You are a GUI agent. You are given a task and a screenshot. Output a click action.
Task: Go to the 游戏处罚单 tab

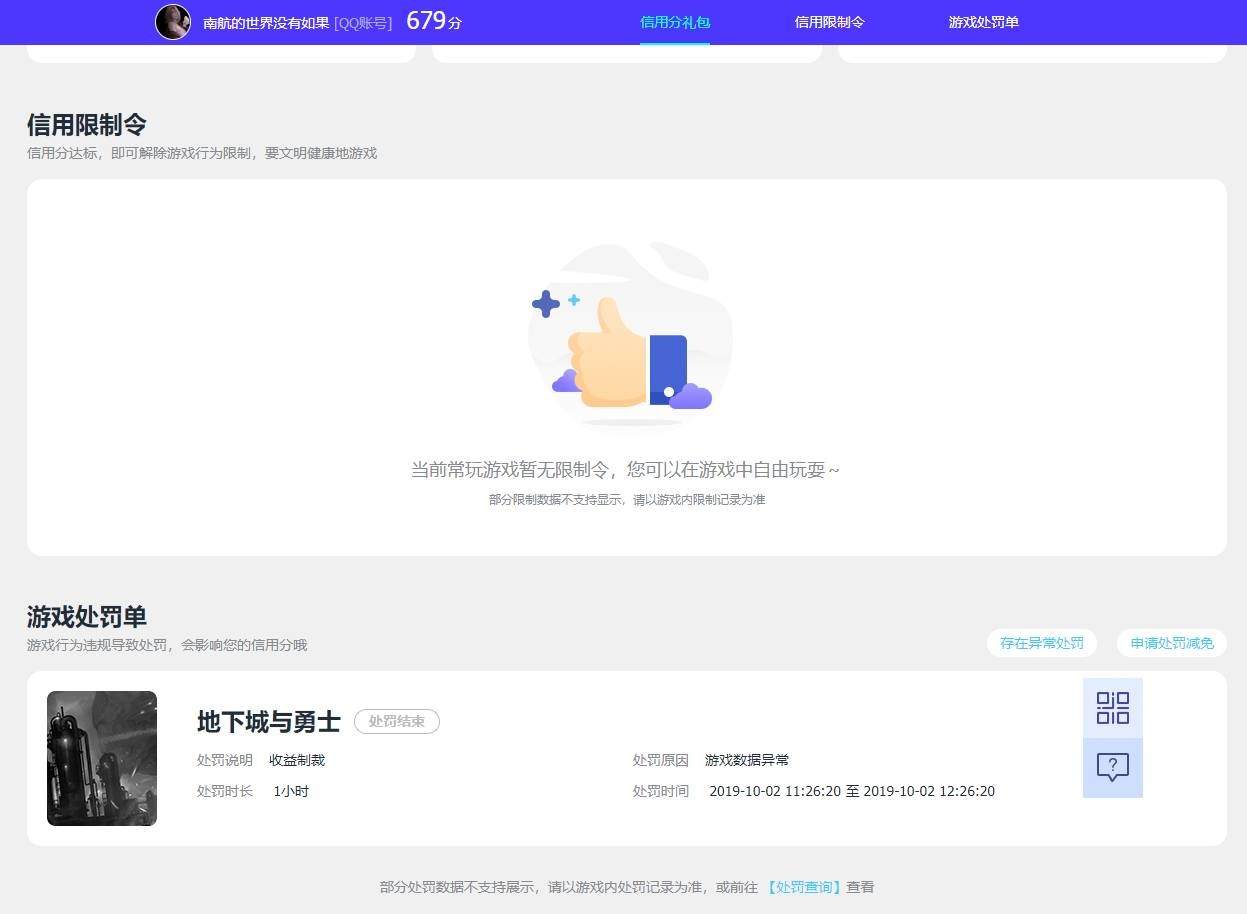point(983,22)
